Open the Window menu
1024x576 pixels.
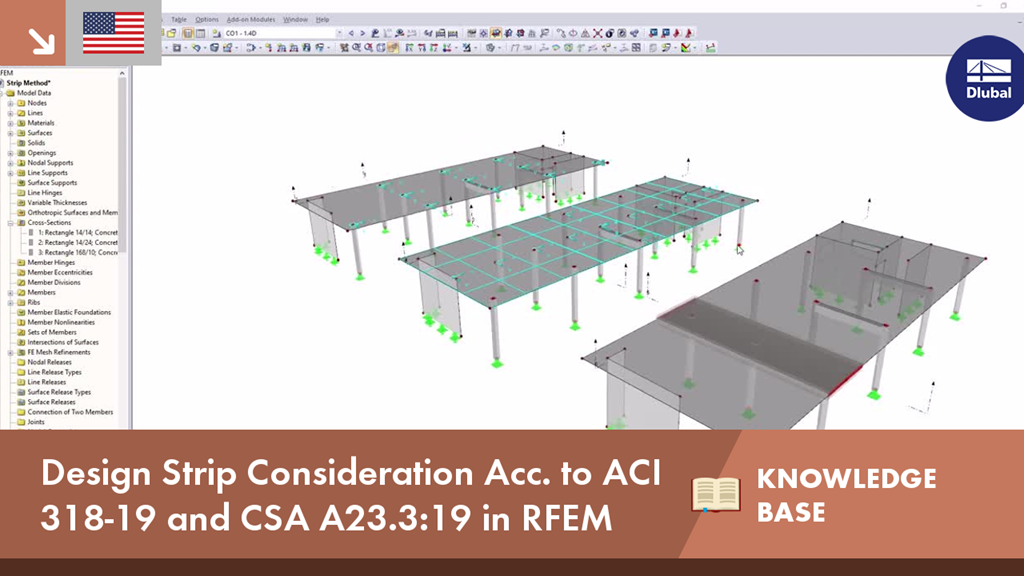pos(295,20)
